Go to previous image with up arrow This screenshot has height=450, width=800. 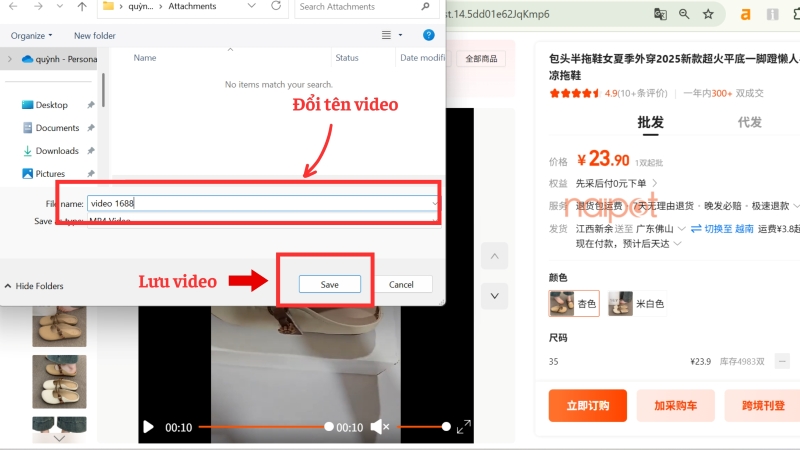click(494, 256)
